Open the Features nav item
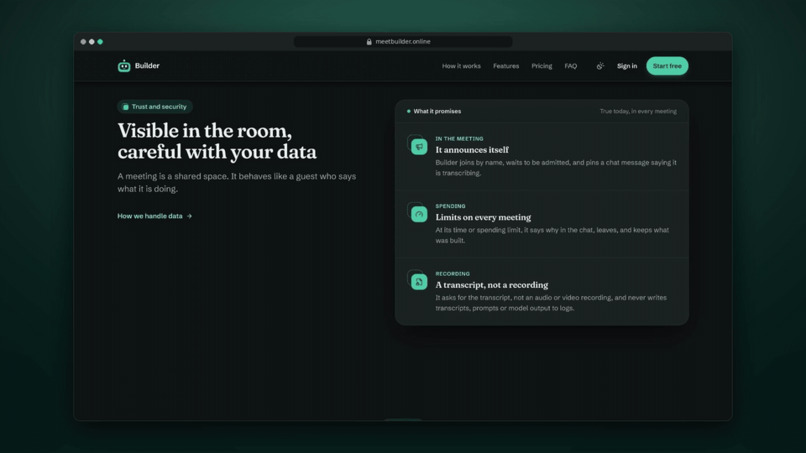The height and width of the screenshot is (453, 806). [506, 66]
